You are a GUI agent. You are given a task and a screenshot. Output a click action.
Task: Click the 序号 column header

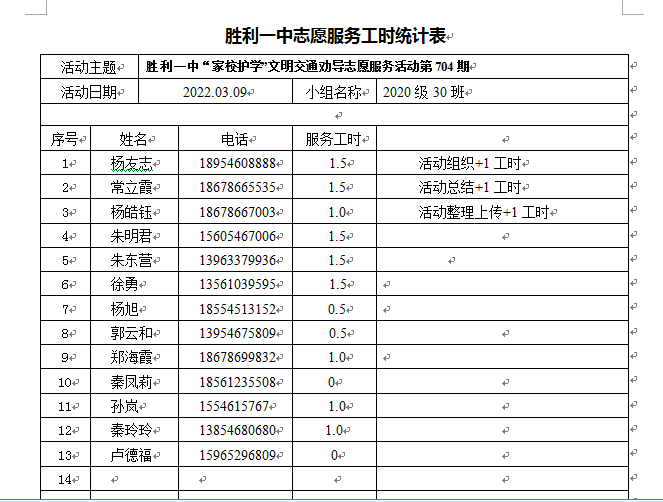click(66, 138)
